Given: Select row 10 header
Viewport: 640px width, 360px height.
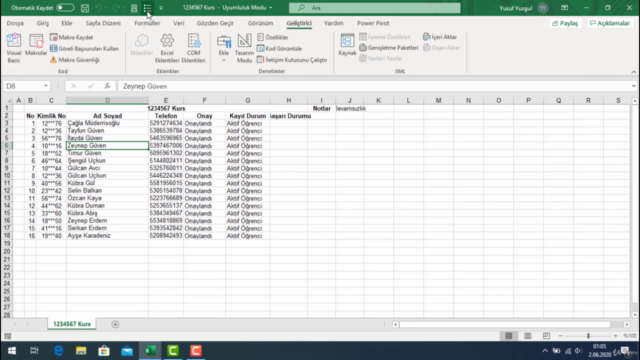Looking at the screenshot, I should click(x=7, y=176).
